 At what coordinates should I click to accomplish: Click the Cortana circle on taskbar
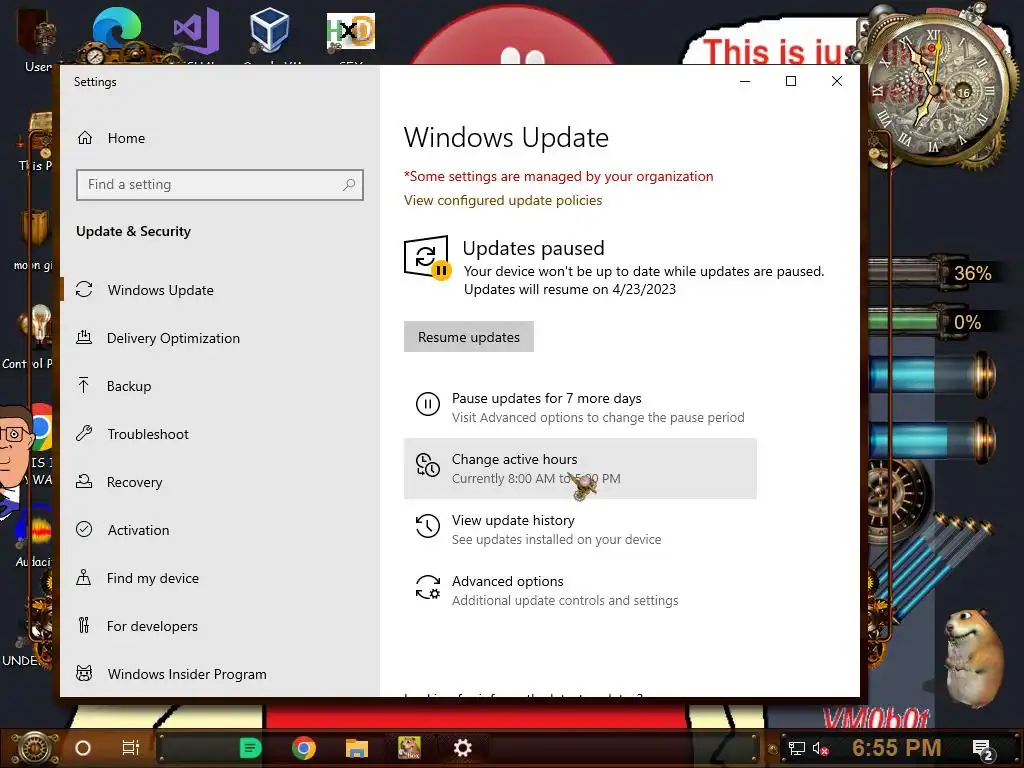(x=83, y=748)
